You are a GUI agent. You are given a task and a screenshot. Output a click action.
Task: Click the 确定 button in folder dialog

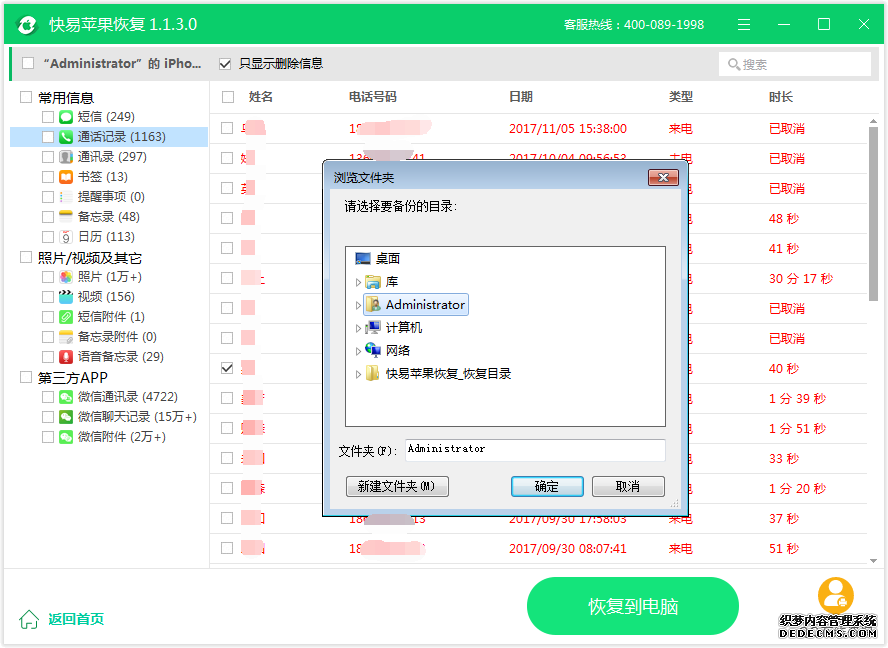[547, 487]
